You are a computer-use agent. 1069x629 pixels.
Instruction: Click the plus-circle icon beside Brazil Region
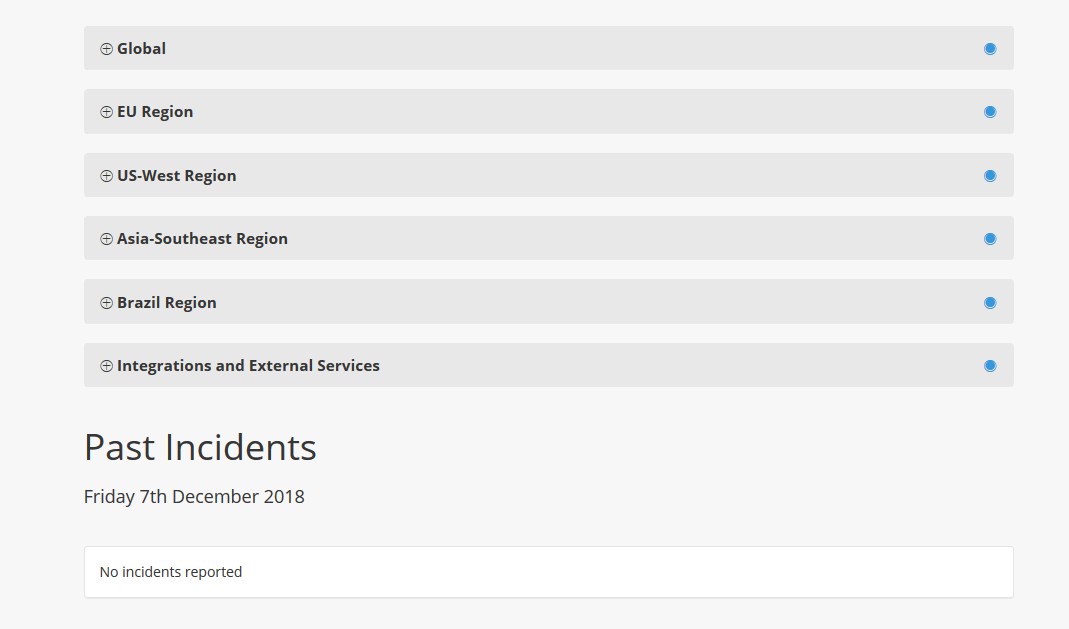coord(106,303)
